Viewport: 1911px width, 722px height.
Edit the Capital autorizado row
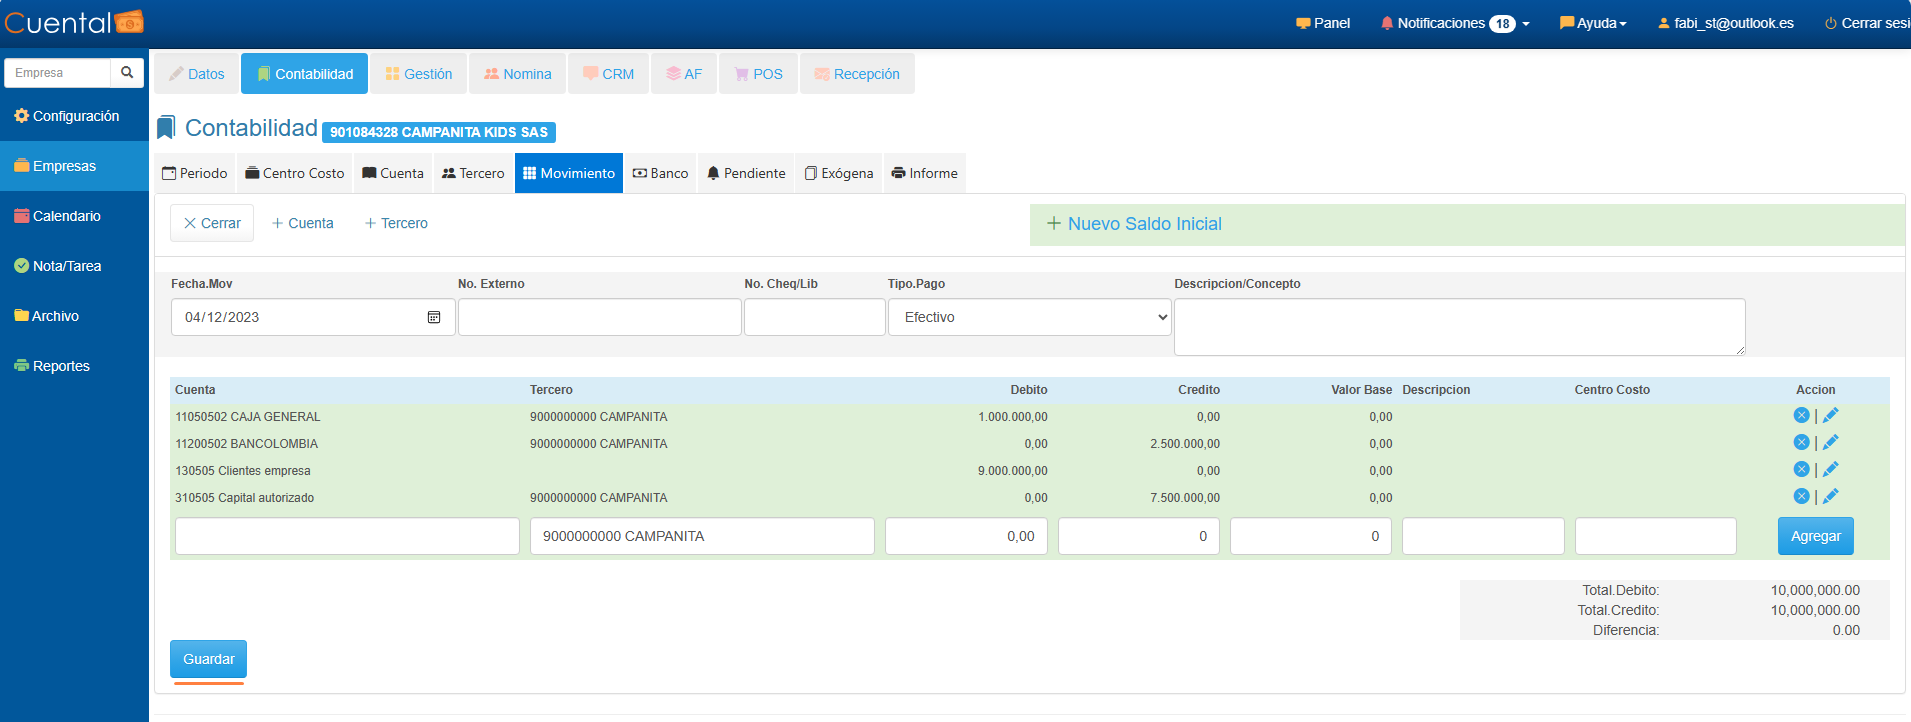click(1830, 497)
